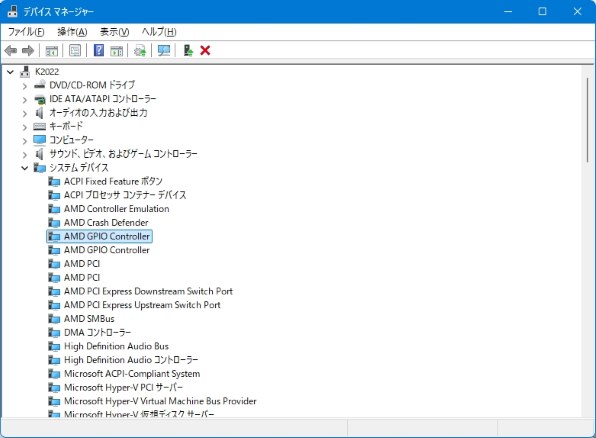Expand the オーディオの入力および出力 category

(25, 113)
